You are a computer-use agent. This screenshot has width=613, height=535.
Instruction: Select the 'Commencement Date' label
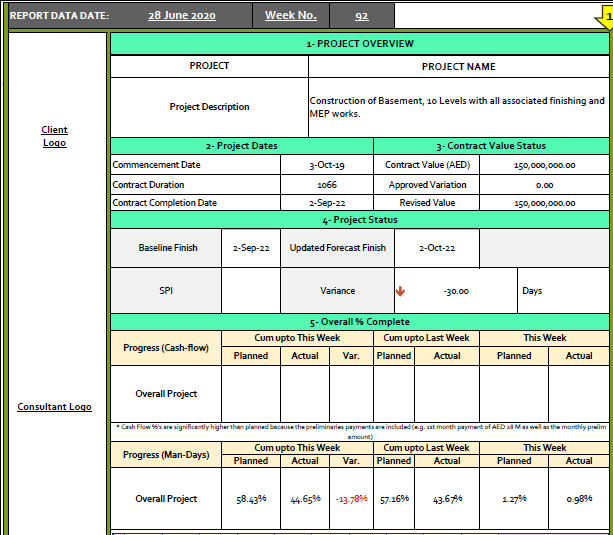coord(156,165)
